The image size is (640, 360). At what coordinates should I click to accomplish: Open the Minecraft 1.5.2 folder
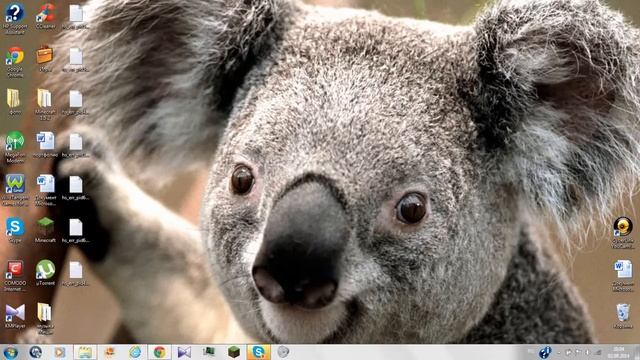tap(45, 104)
